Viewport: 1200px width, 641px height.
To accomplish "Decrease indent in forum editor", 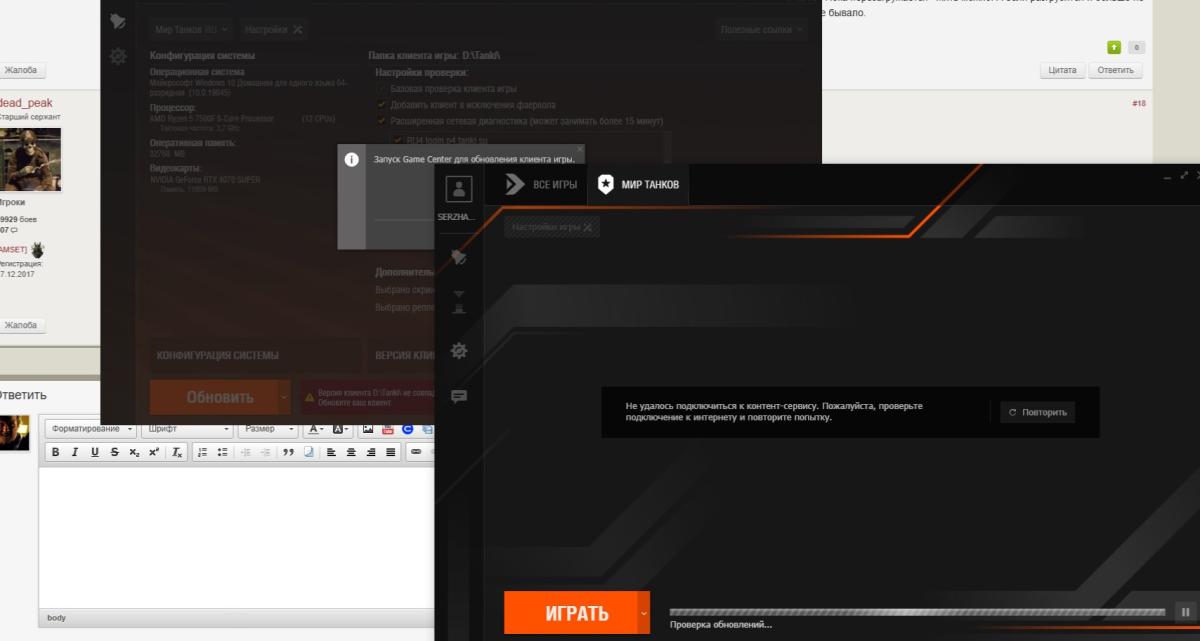I will pos(245,452).
